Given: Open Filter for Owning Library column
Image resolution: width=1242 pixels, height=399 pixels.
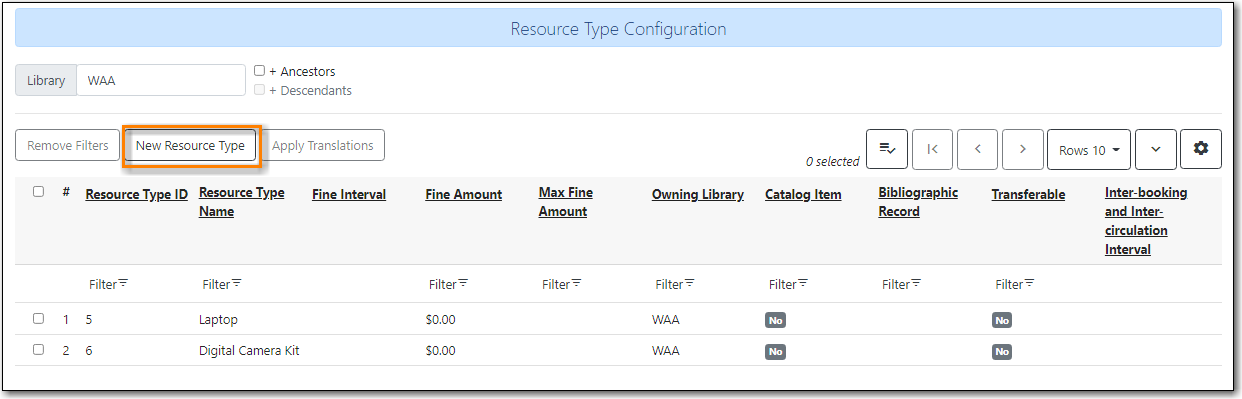Looking at the screenshot, I should 675,284.
